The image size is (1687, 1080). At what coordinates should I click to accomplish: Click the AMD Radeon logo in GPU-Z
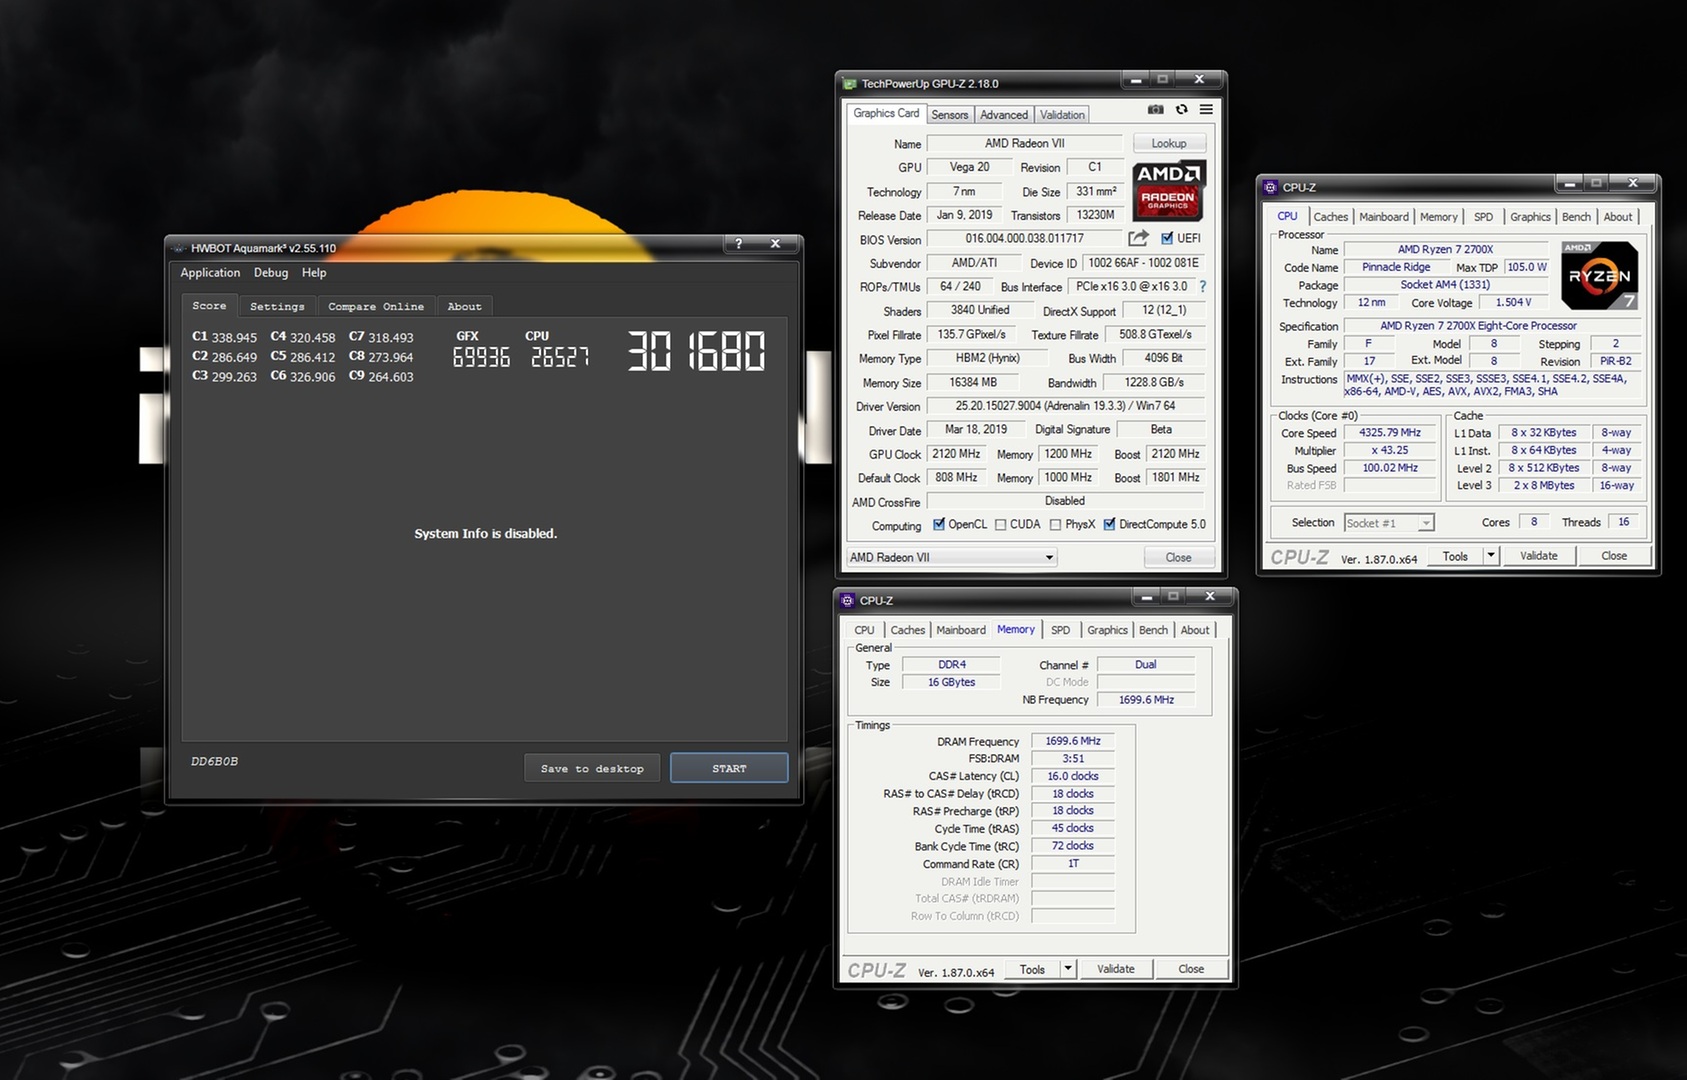[x=1168, y=190]
